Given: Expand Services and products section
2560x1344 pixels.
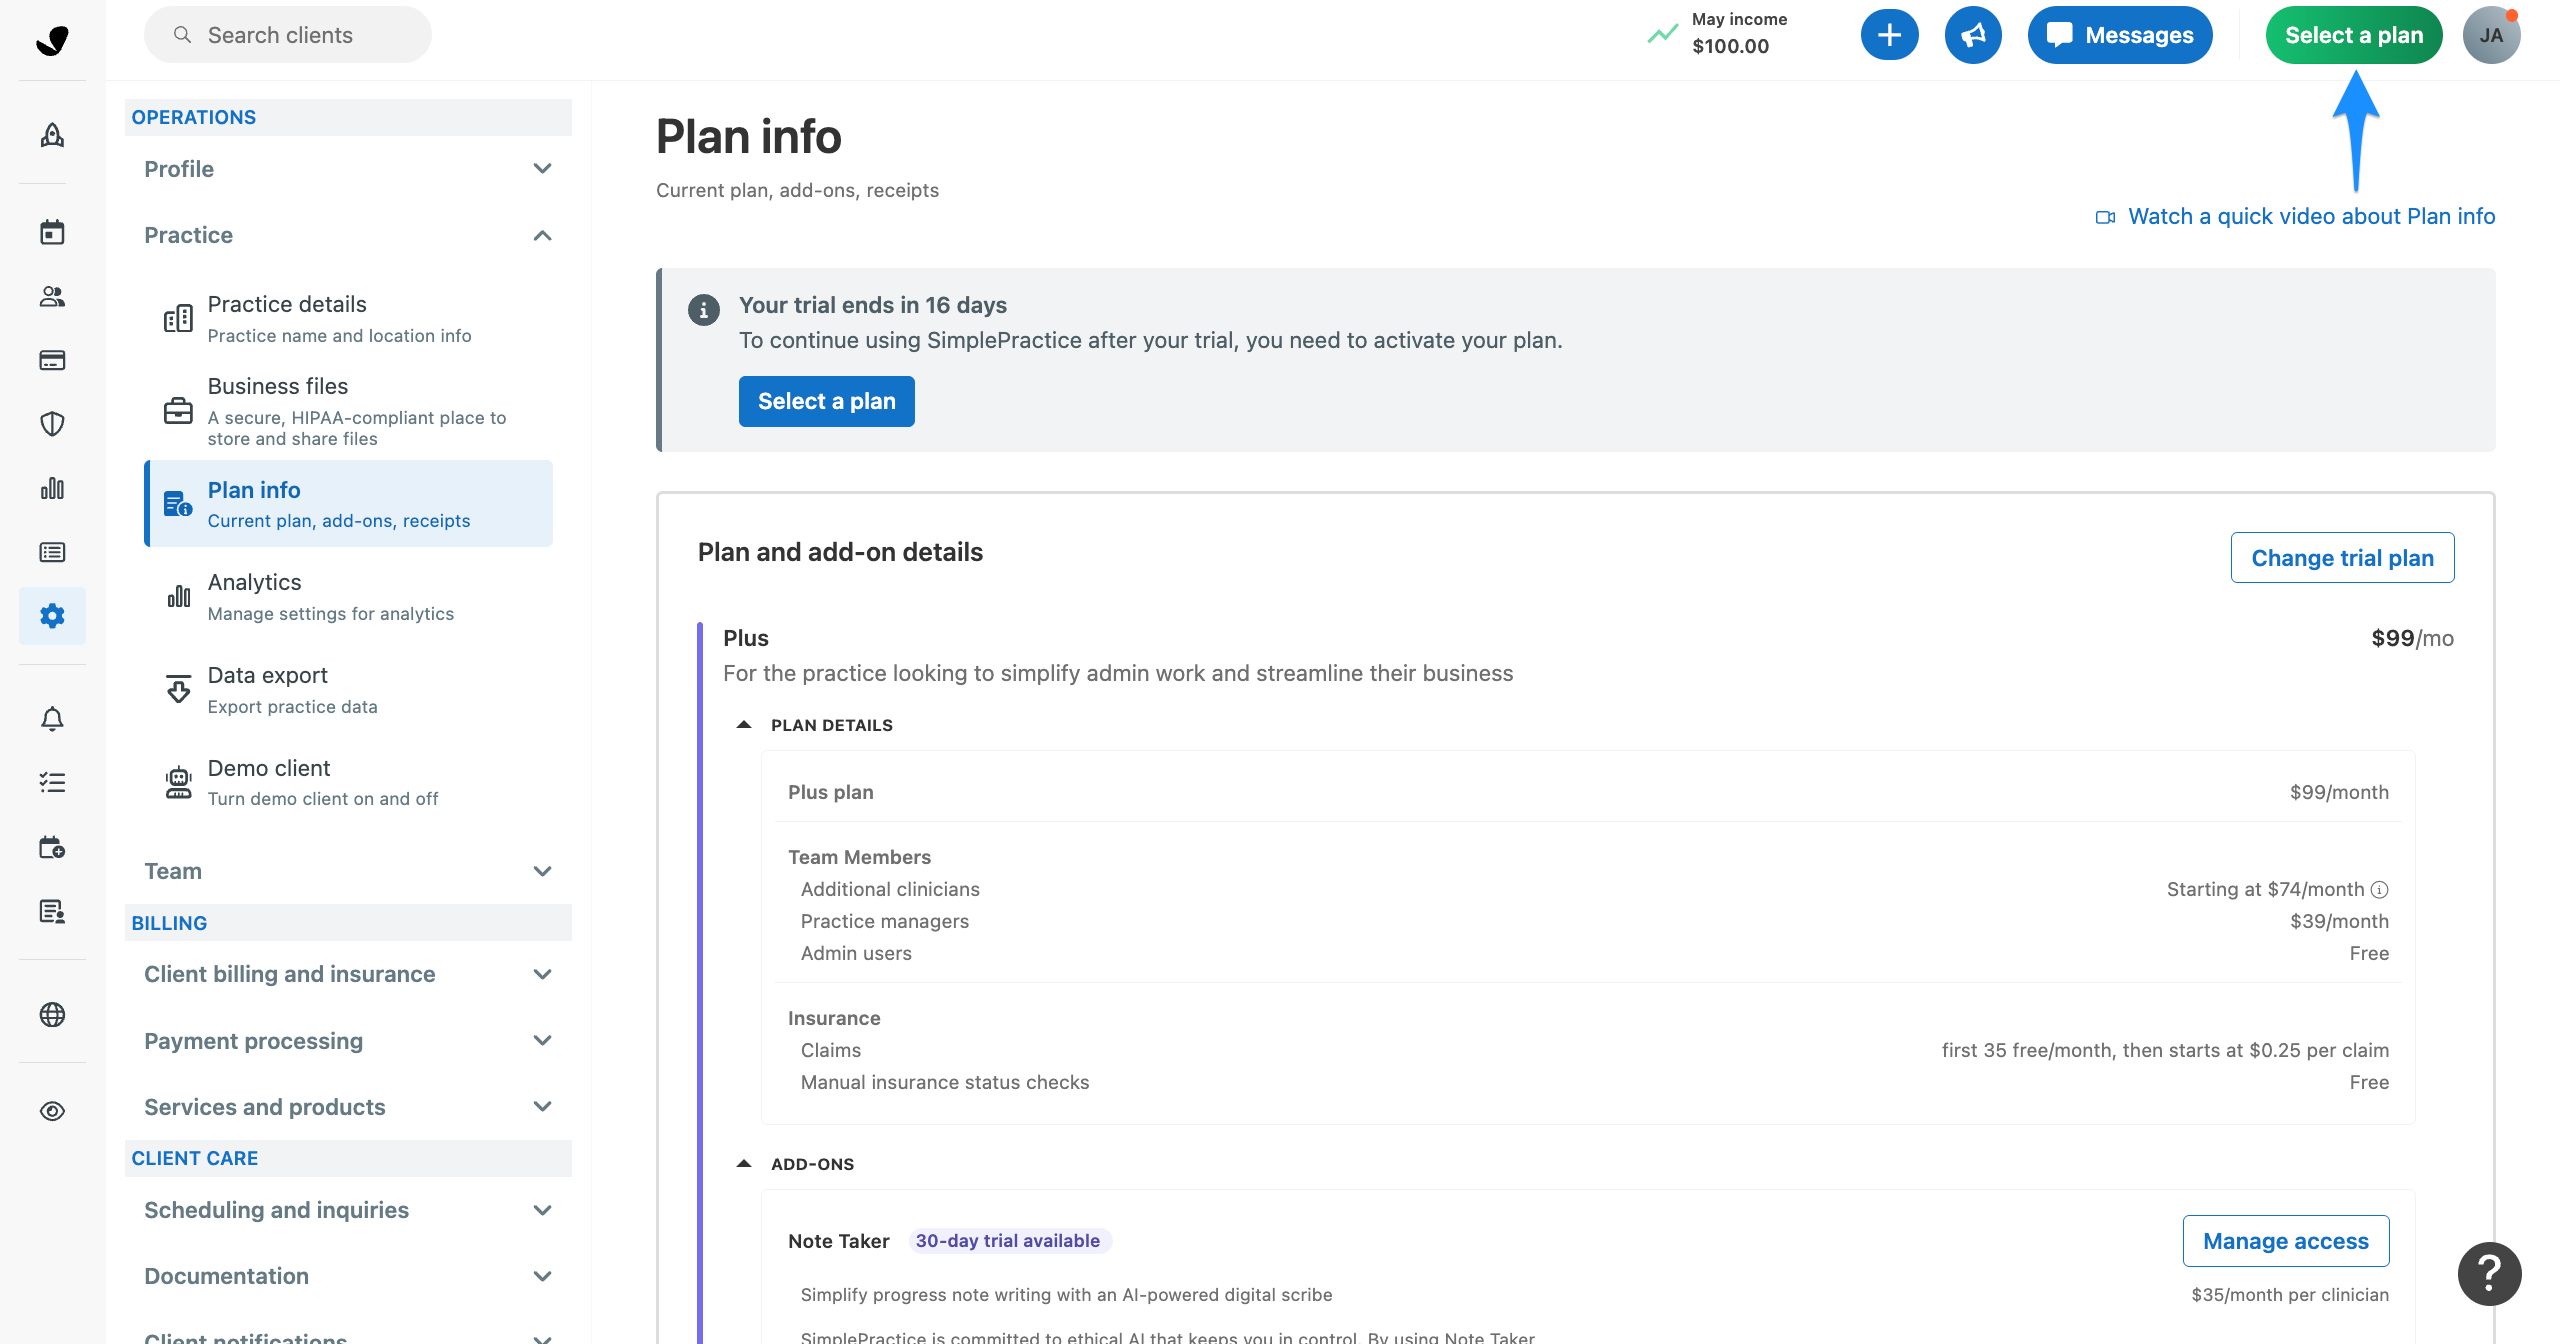Looking at the screenshot, I should (348, 1106).
